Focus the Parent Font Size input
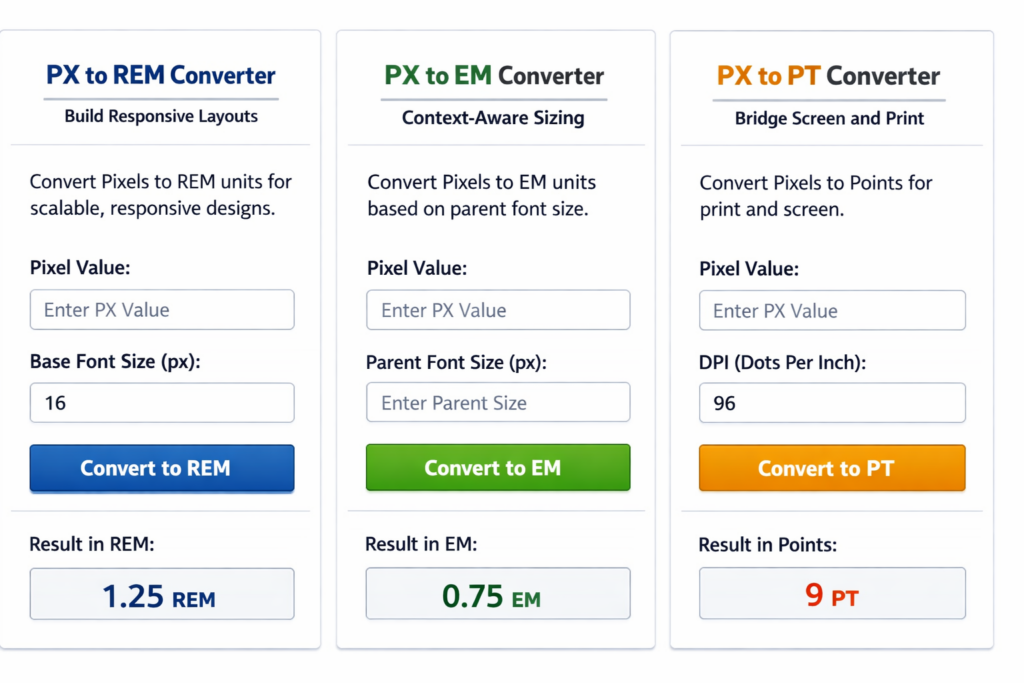The image size is (1024, 683). pyautogui.click(x=498, y=403)
